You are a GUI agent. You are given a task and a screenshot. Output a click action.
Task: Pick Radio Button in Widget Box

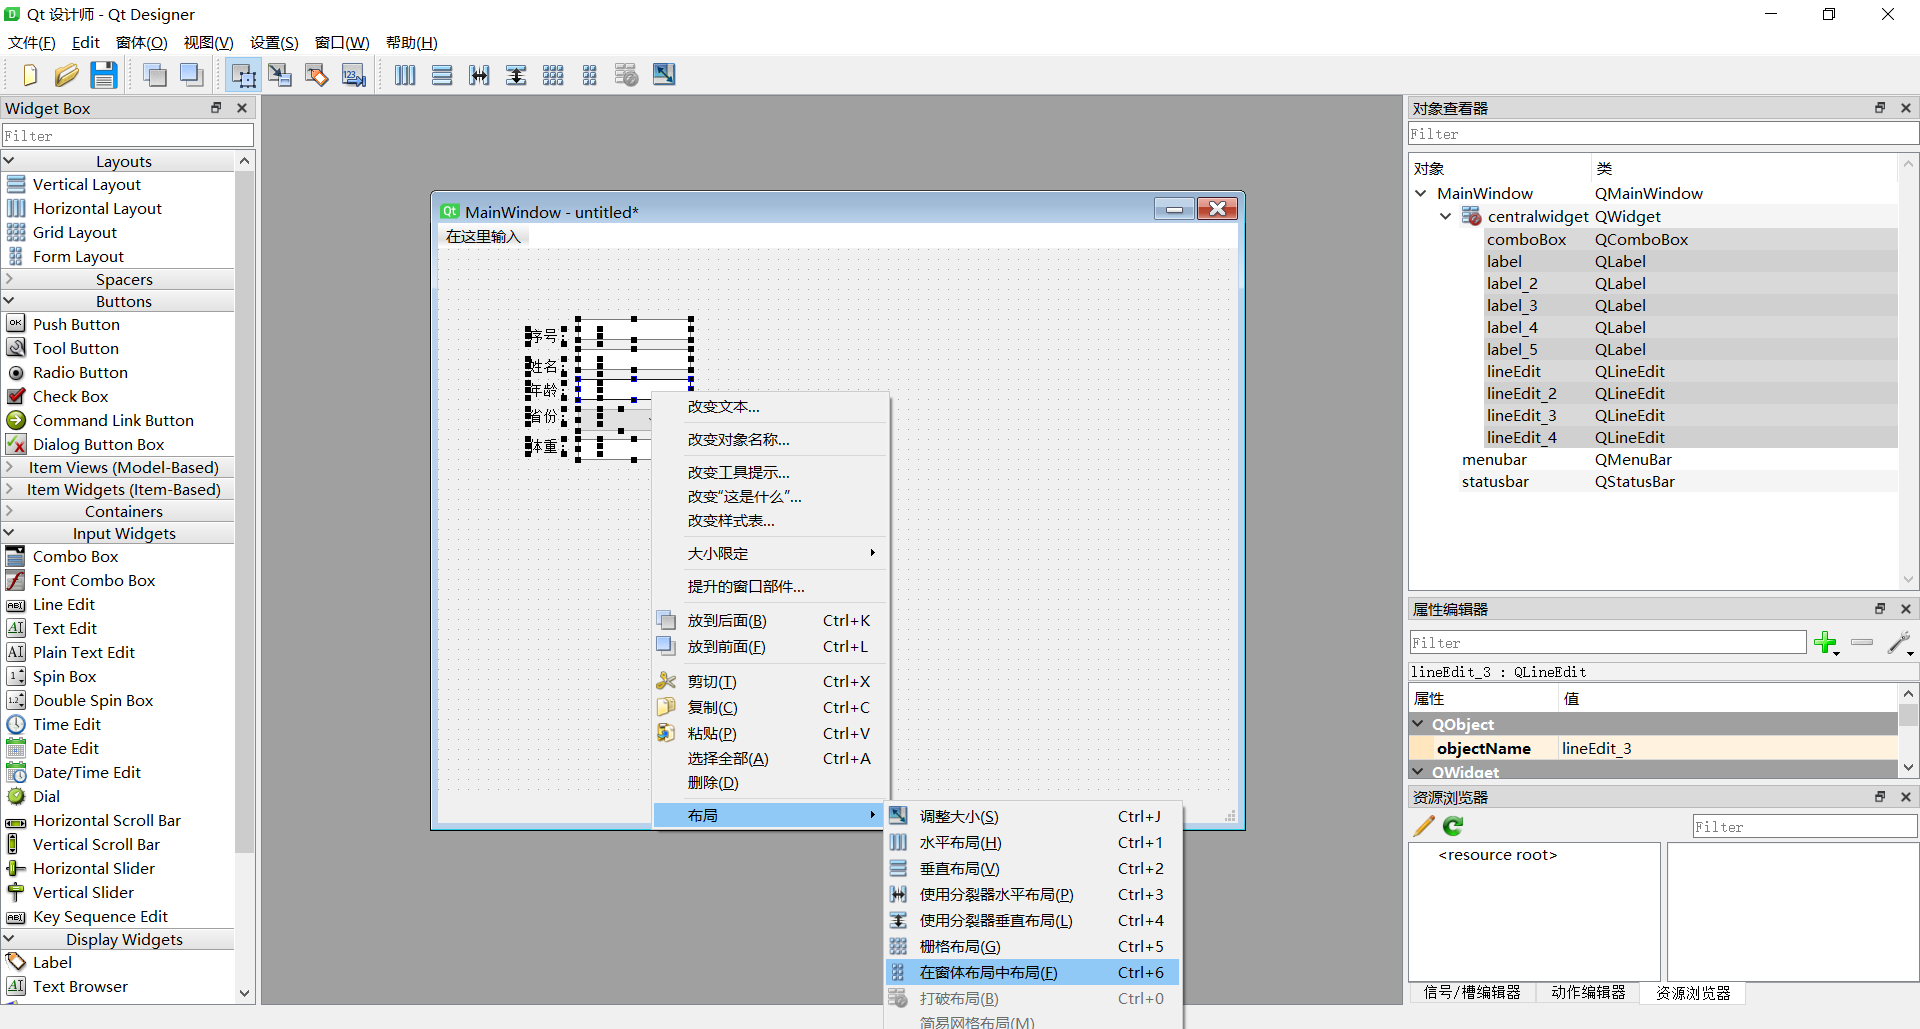(80, 372)
